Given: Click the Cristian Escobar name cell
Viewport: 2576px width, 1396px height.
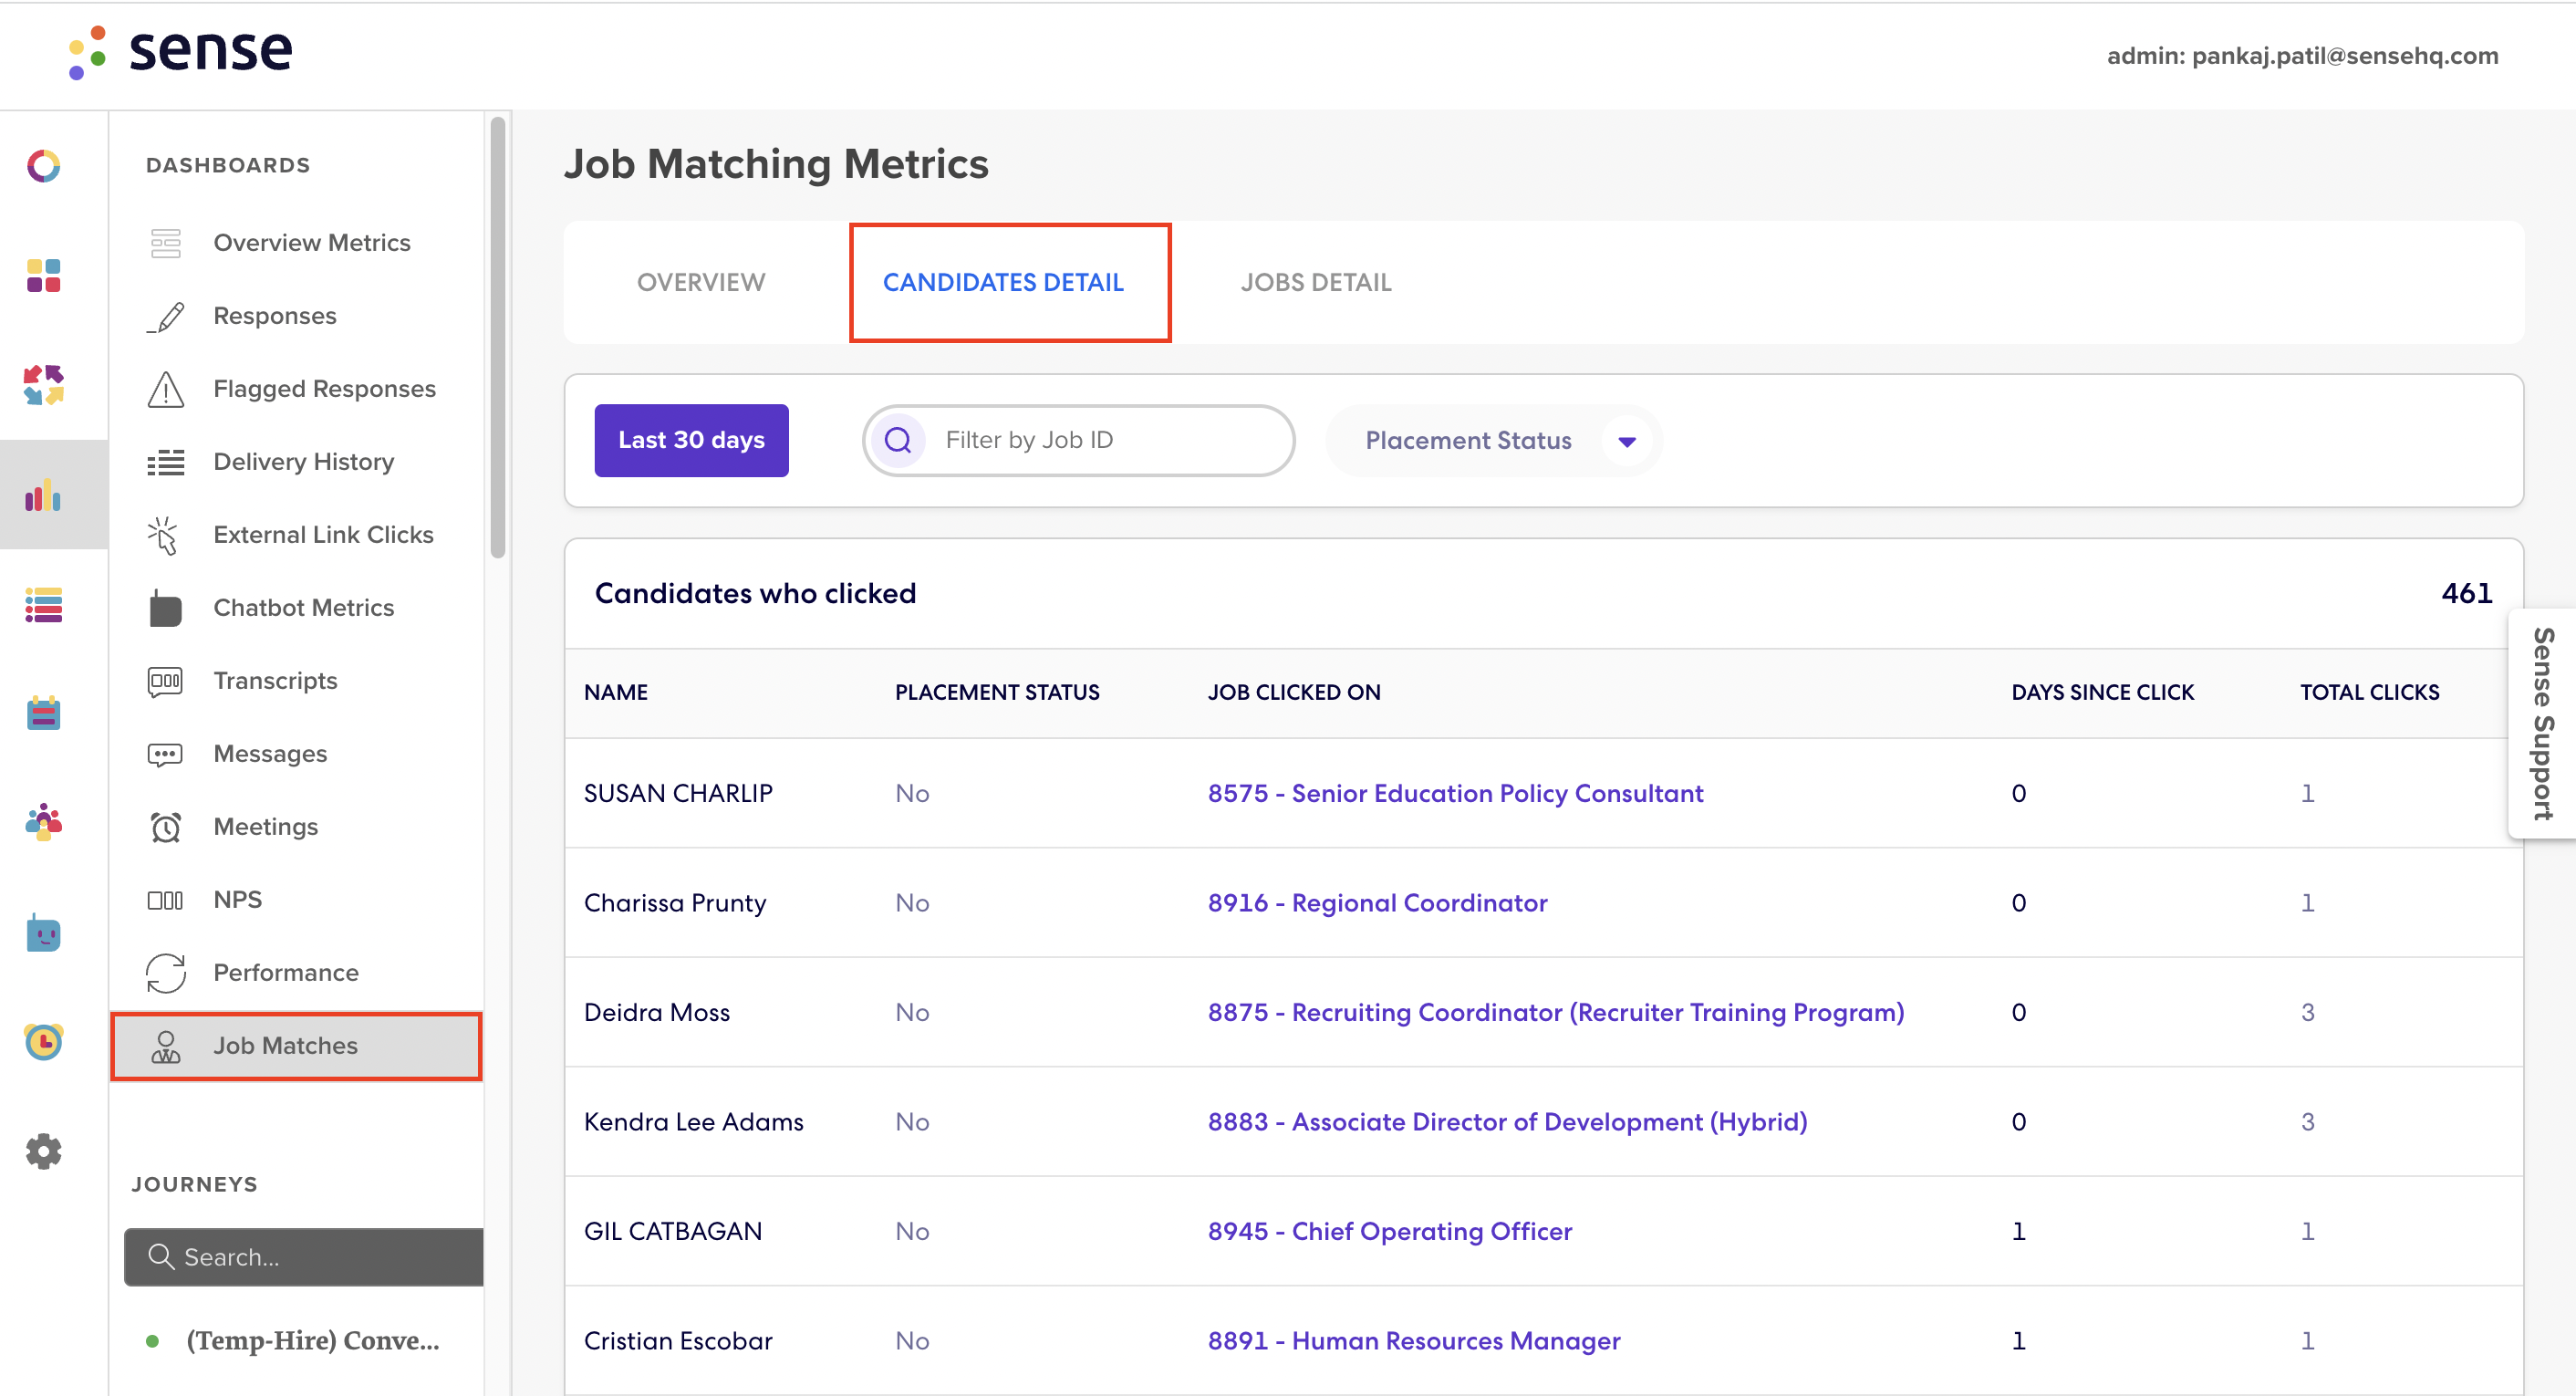Looking at the screenshot, I should (x=678, y=1341).
